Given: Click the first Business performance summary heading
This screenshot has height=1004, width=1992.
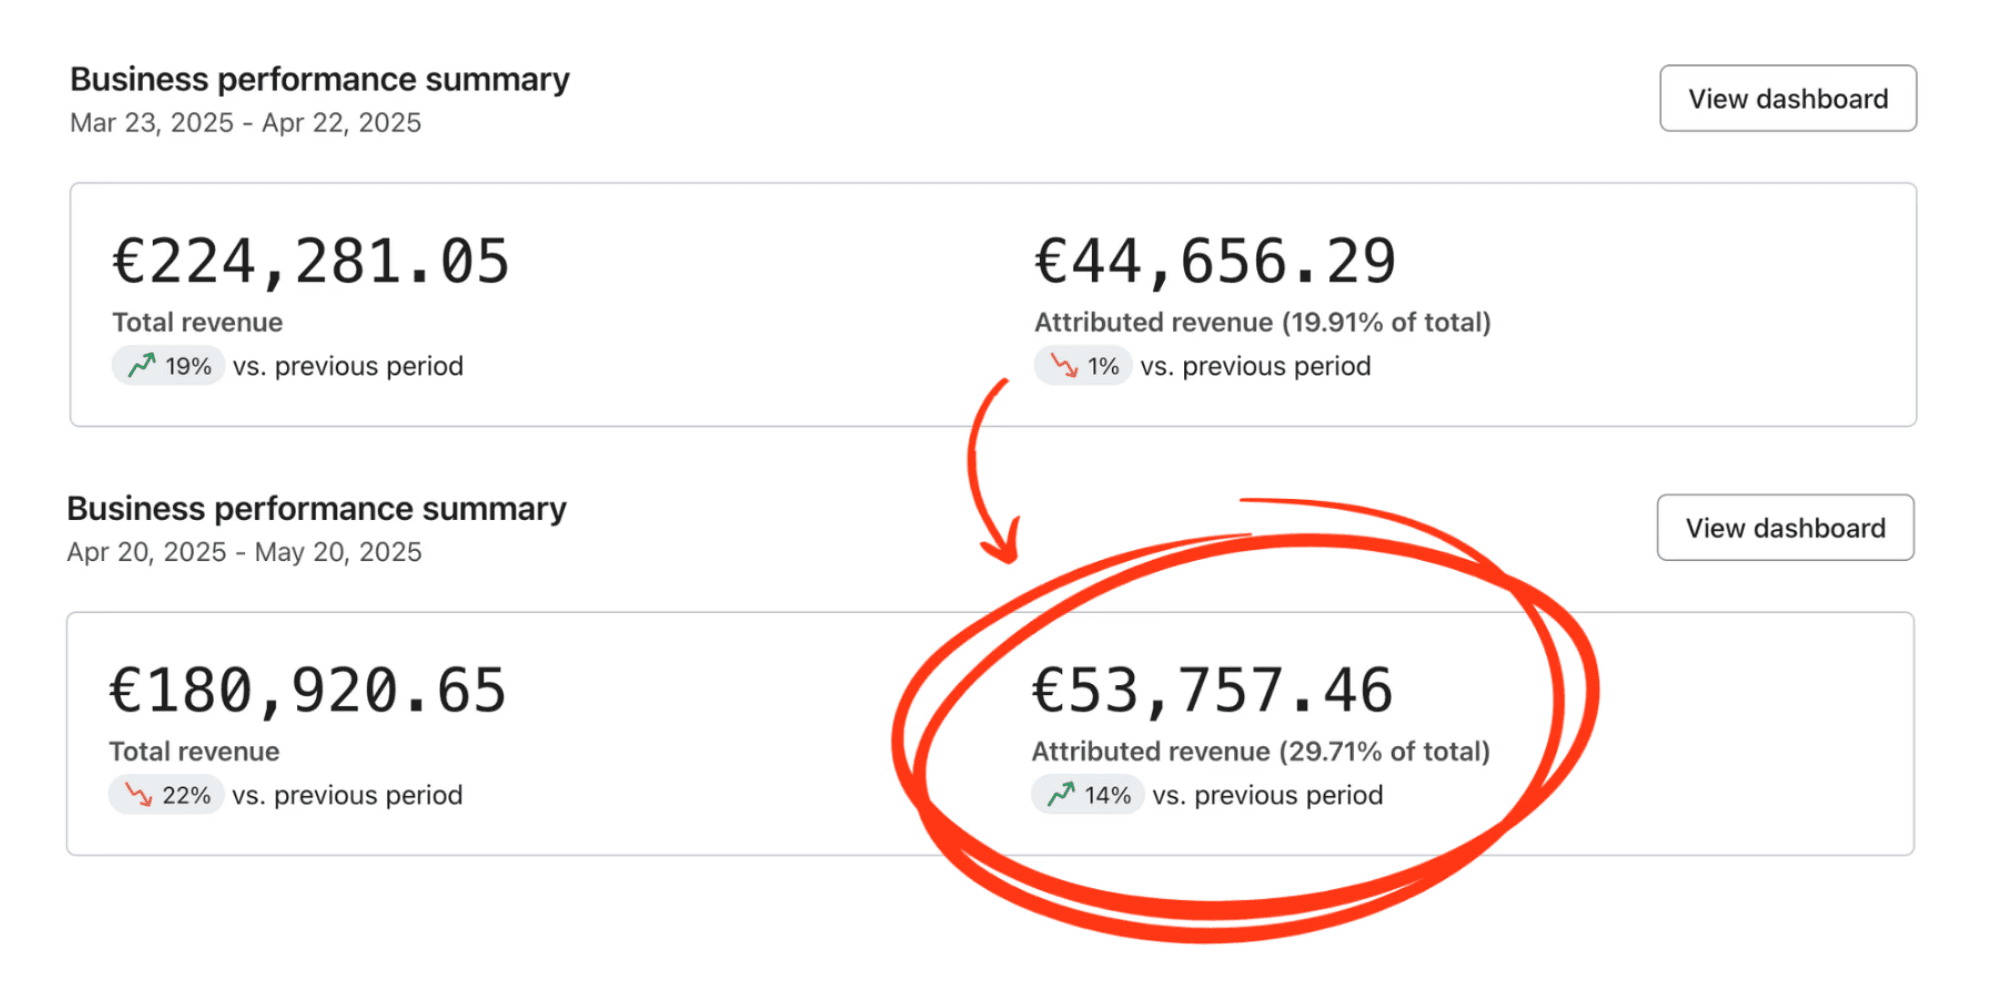Looking at the screenshot, I should click(x=320, y=79).
